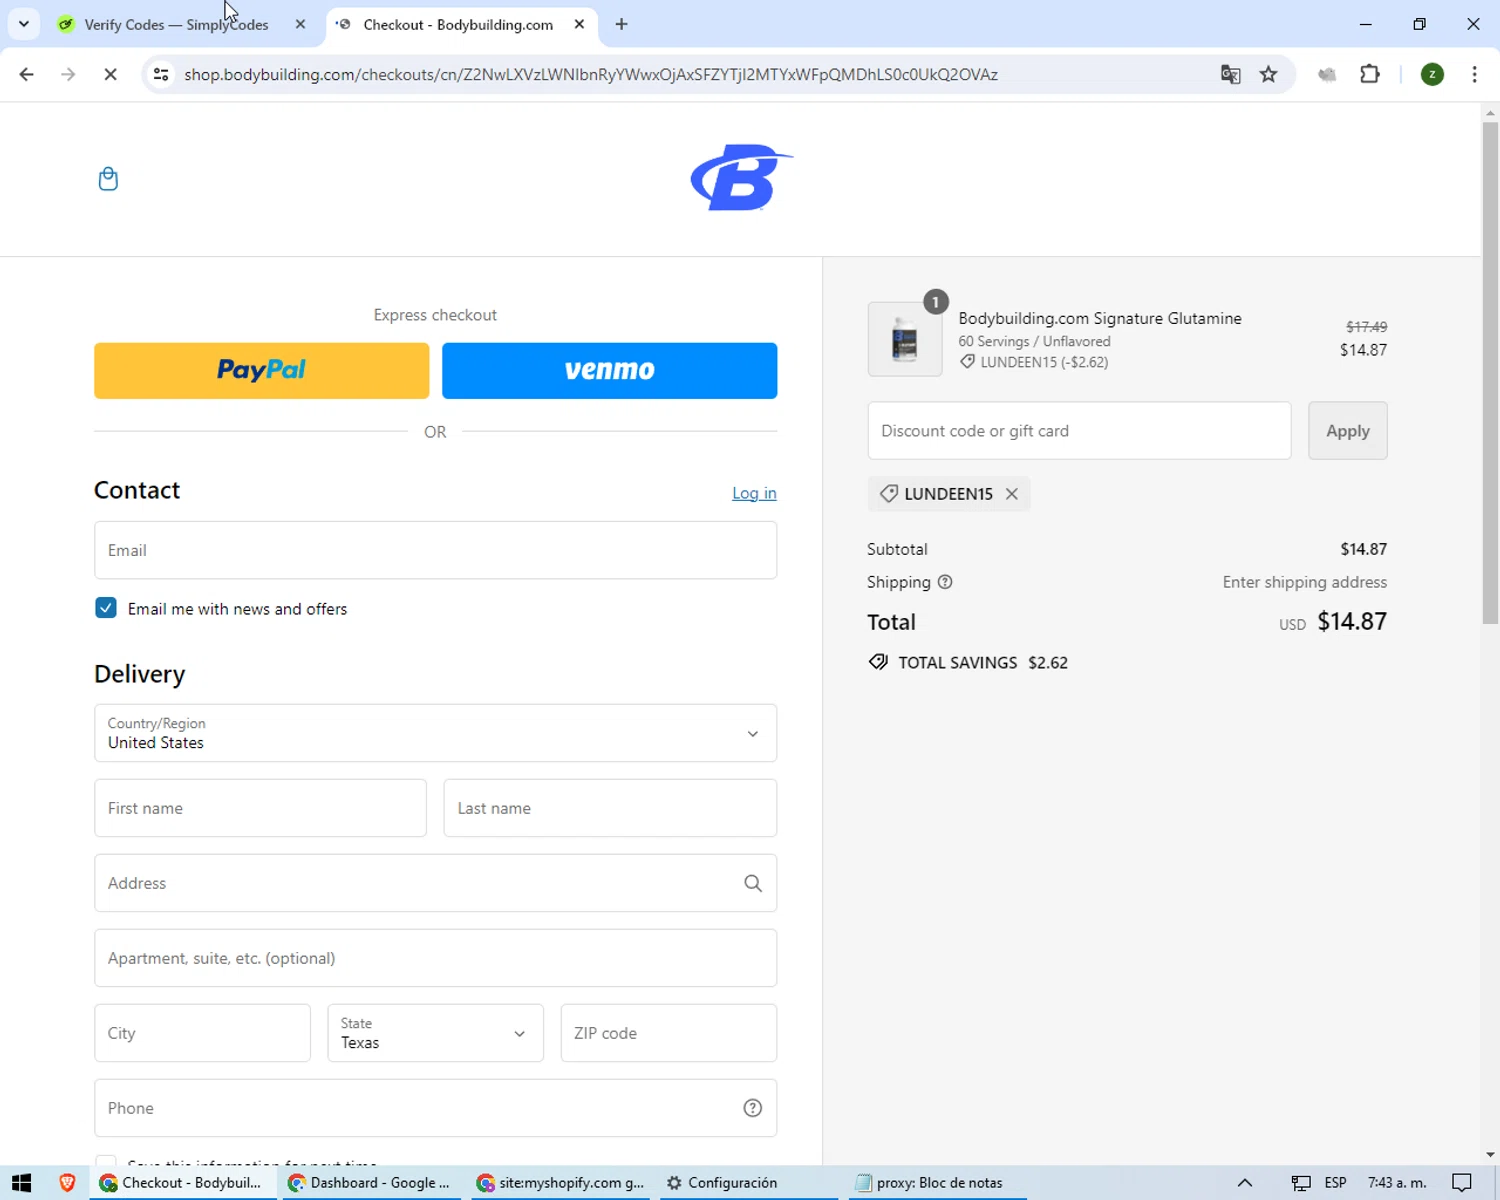The height and width of the screenshot is (1200, 1500).
Task: Open the proxy Bloc de notas window
Action: (938, 1183)
